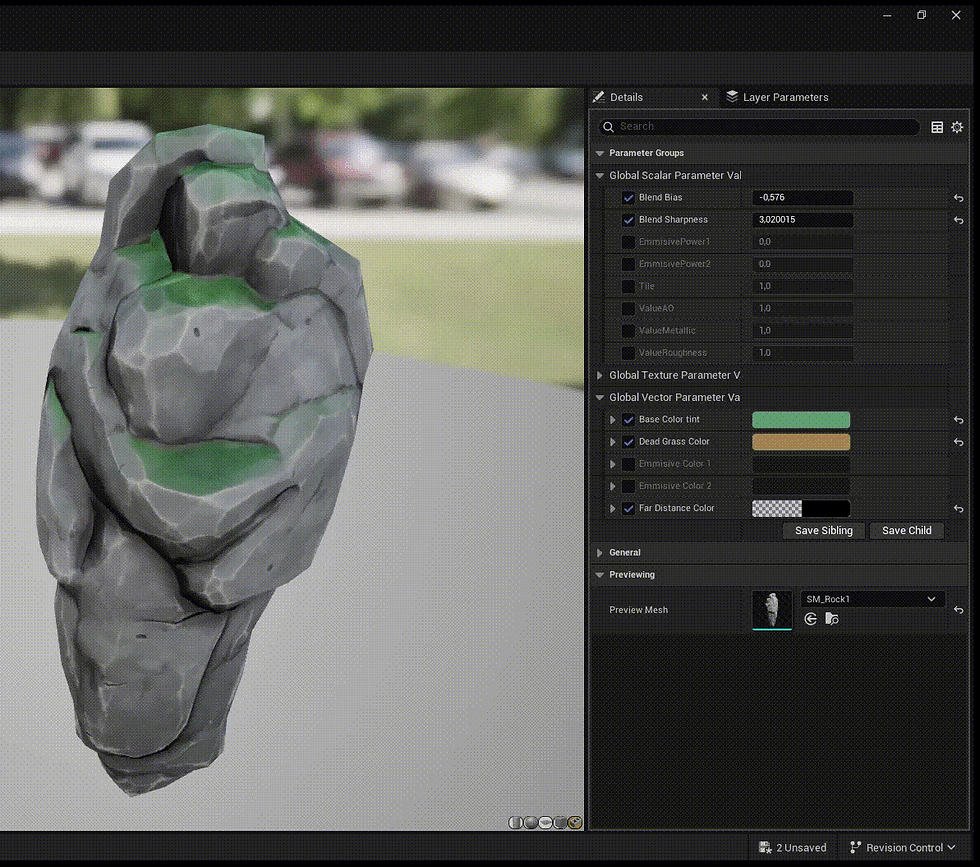Image resolution: width=980 pixels, height=867 pixels.
Task: Expand the General section
Action: pyautogui.click(x=600, y=553)
